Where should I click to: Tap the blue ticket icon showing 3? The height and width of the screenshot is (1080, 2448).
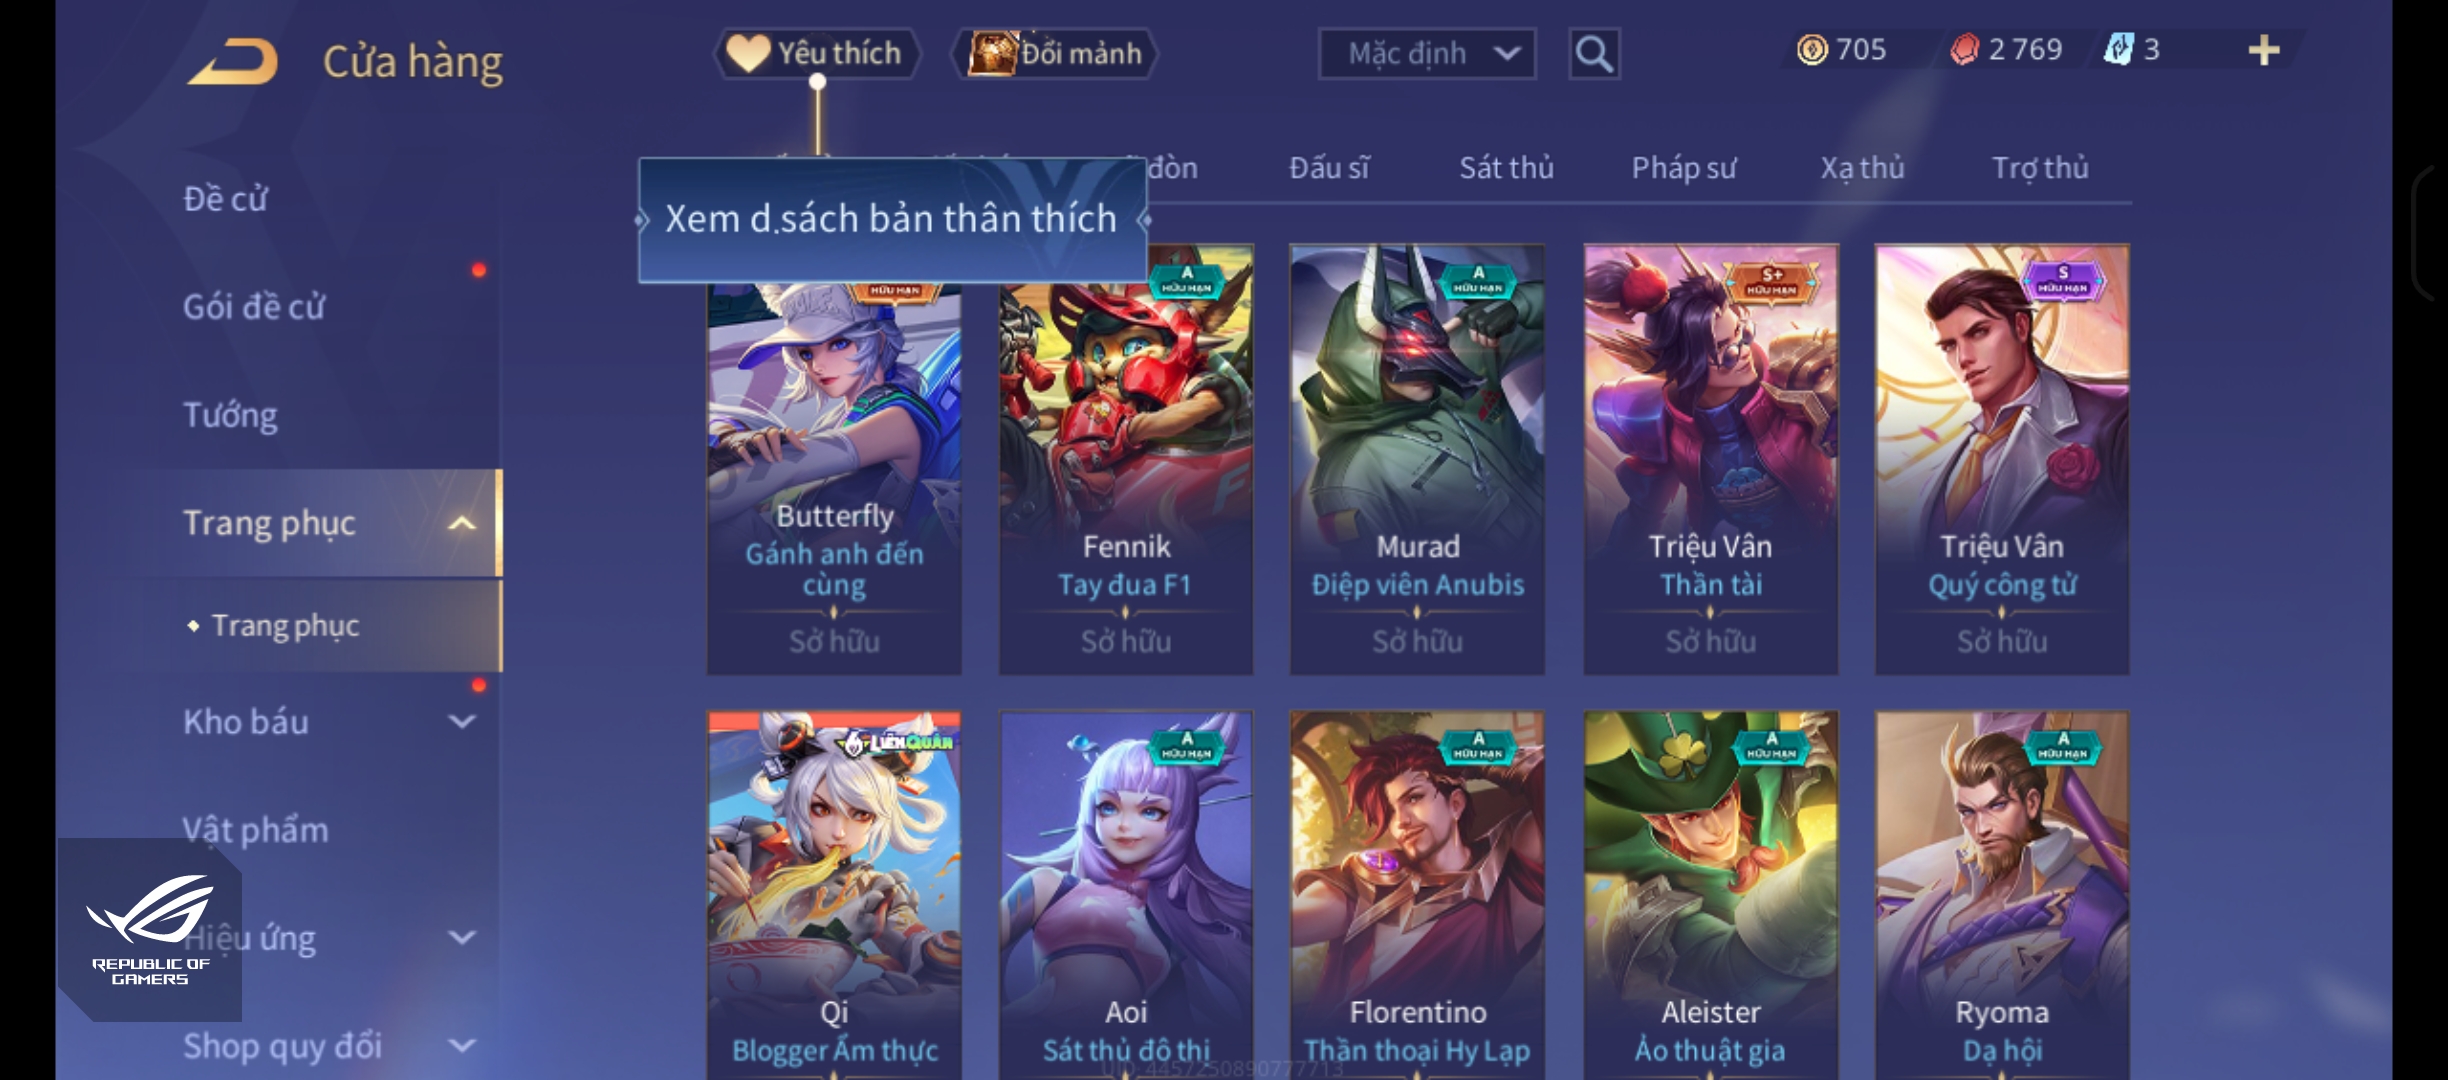click(x=2118, y=49)
